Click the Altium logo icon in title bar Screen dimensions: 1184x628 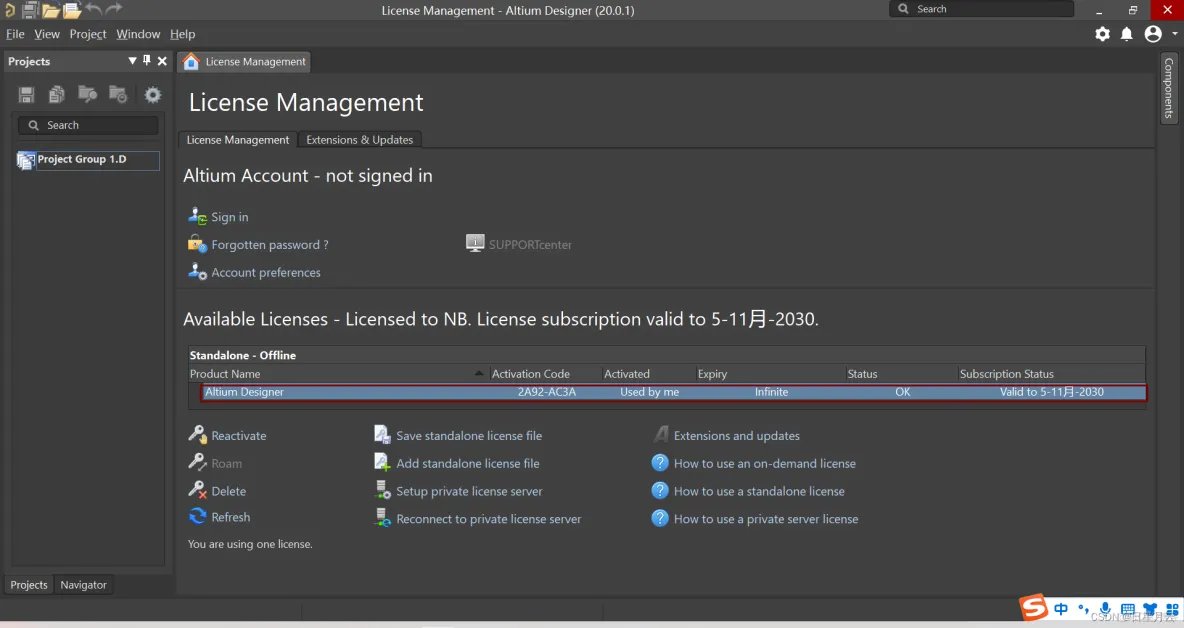(x=10, y=10)
